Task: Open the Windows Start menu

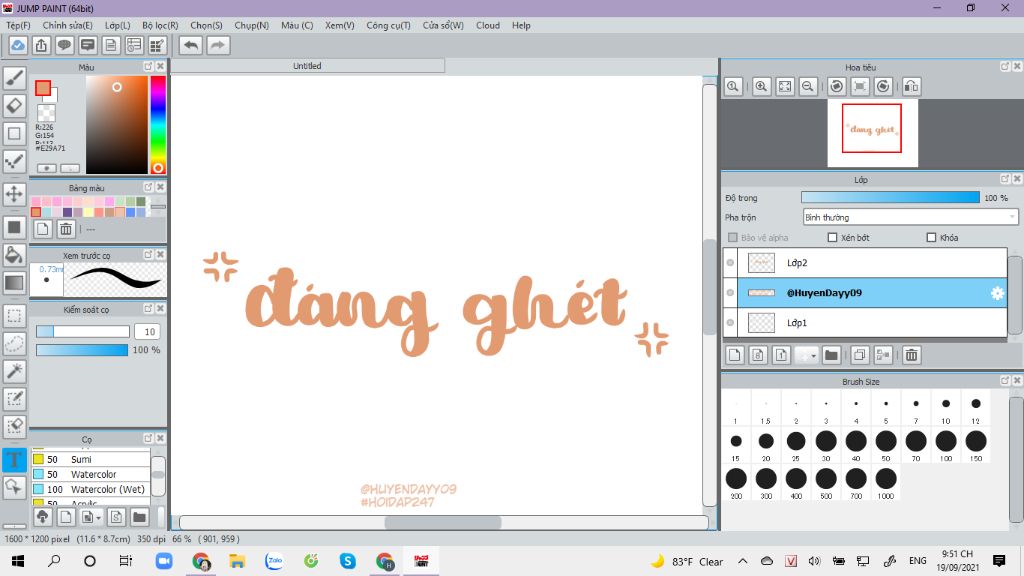Action: (x=18, y=561)
